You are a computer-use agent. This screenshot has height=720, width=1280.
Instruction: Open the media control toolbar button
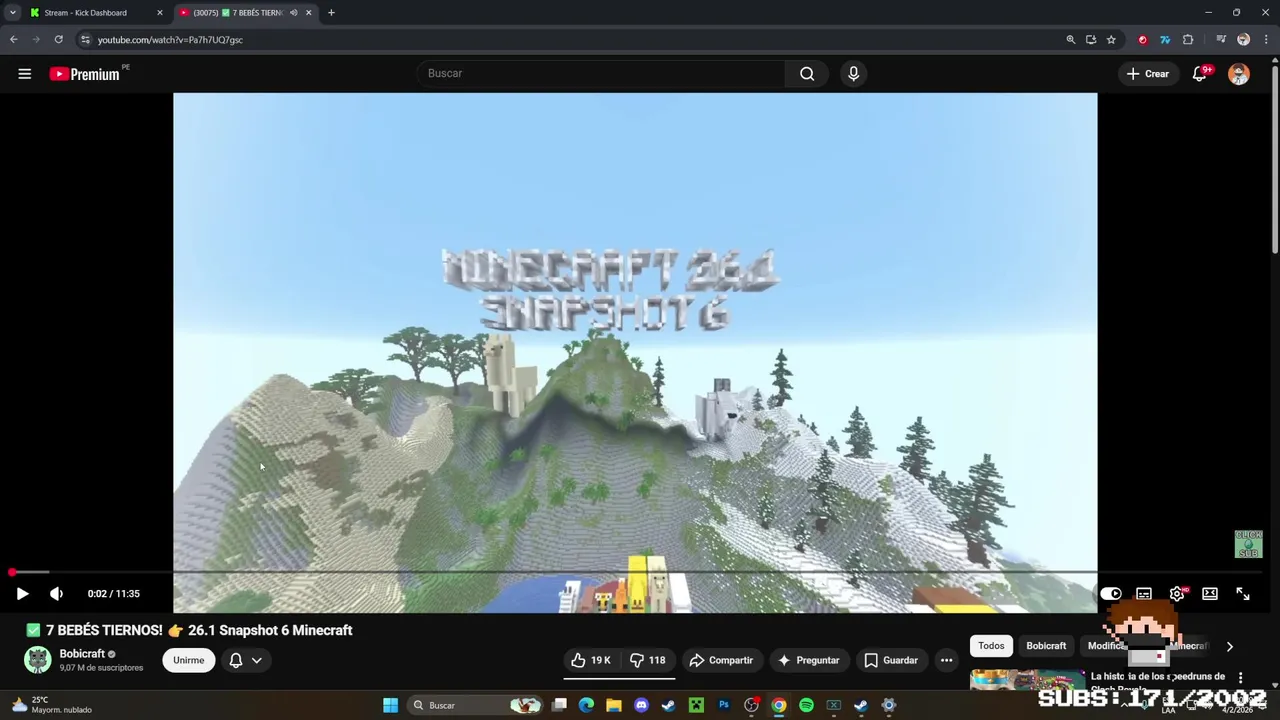point(1221,40)
